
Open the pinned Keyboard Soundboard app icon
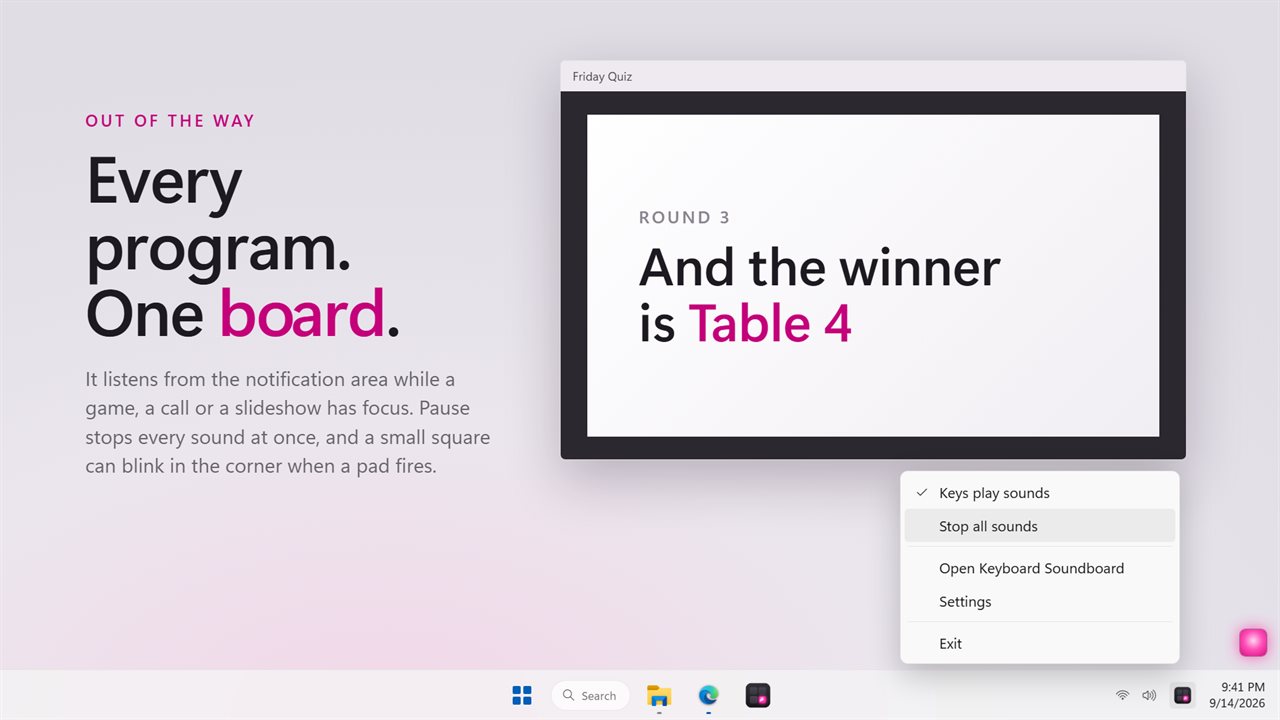coord(758,695)
